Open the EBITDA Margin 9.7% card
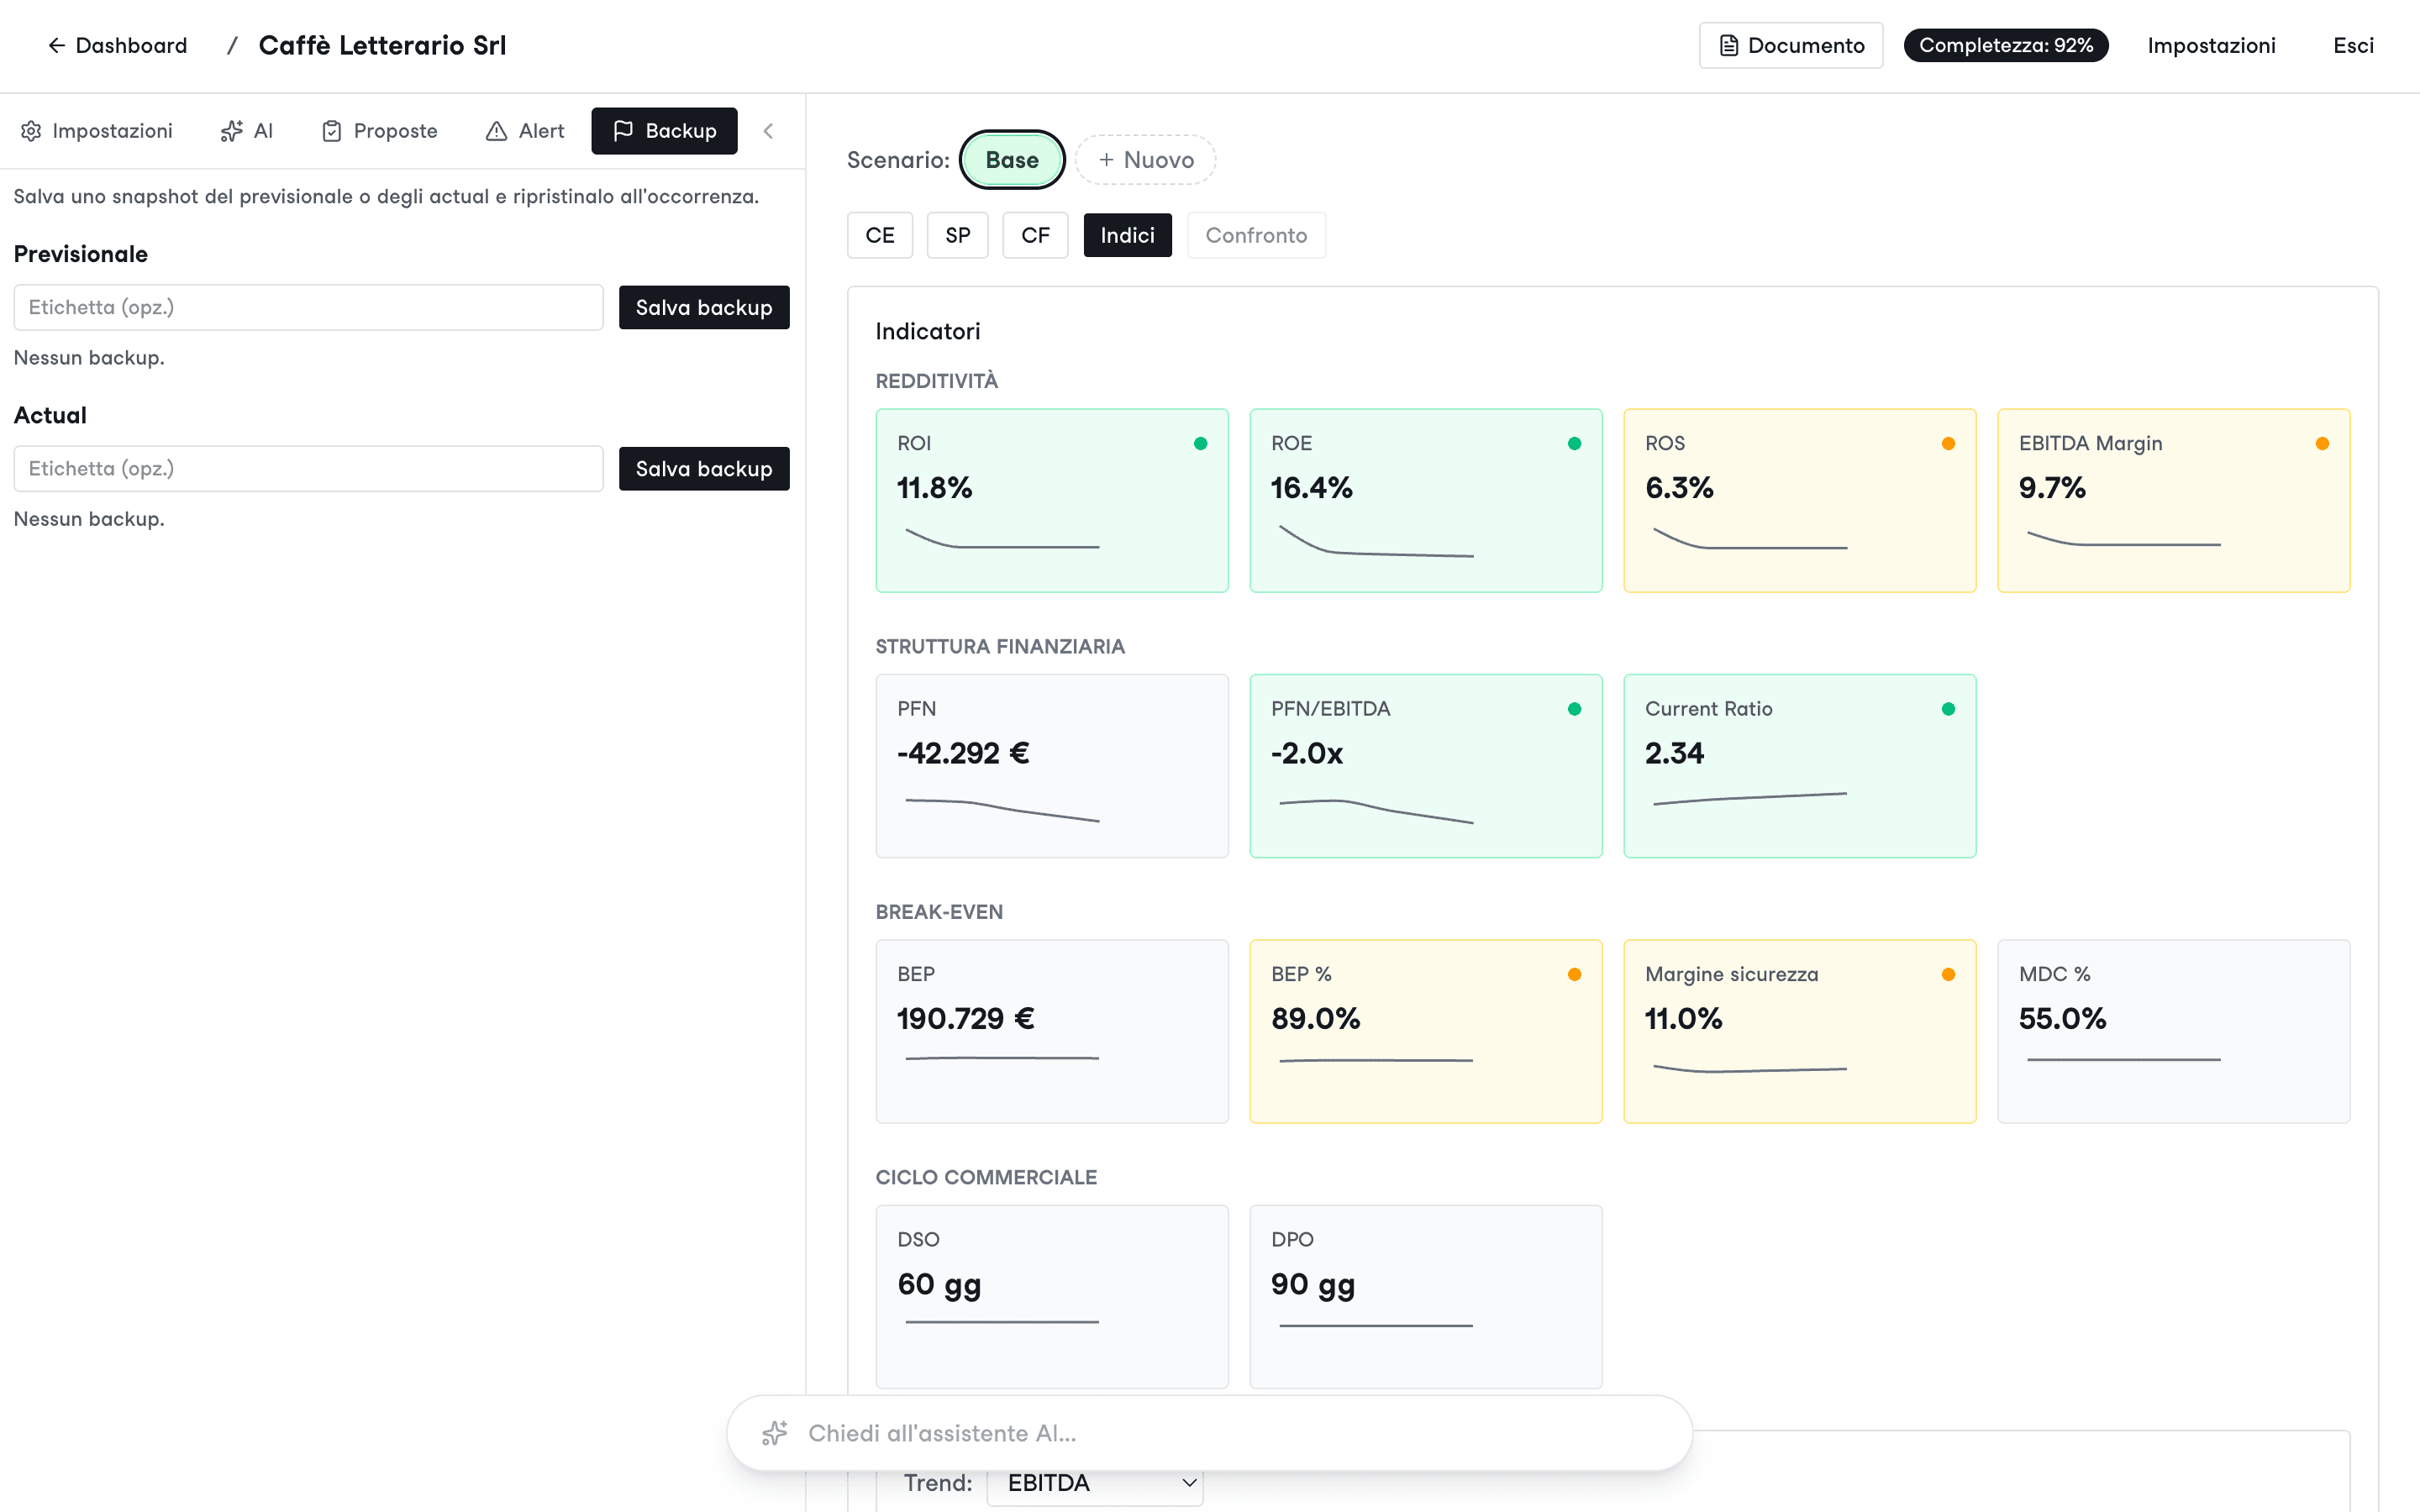The height and width of the screenshot is (1512, 2420). click(2174, 500)
